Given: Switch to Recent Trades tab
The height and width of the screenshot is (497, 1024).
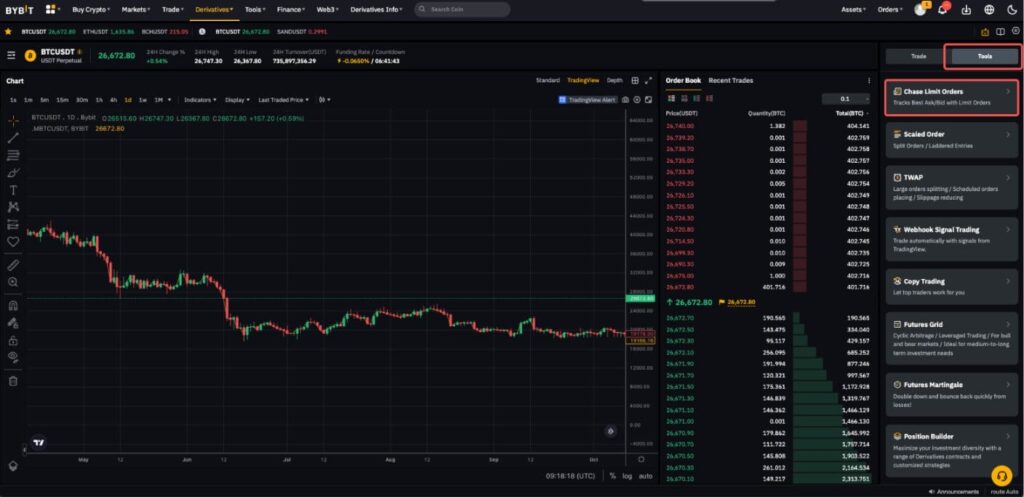Looking at the screenshot, I should tap(731, 80).
